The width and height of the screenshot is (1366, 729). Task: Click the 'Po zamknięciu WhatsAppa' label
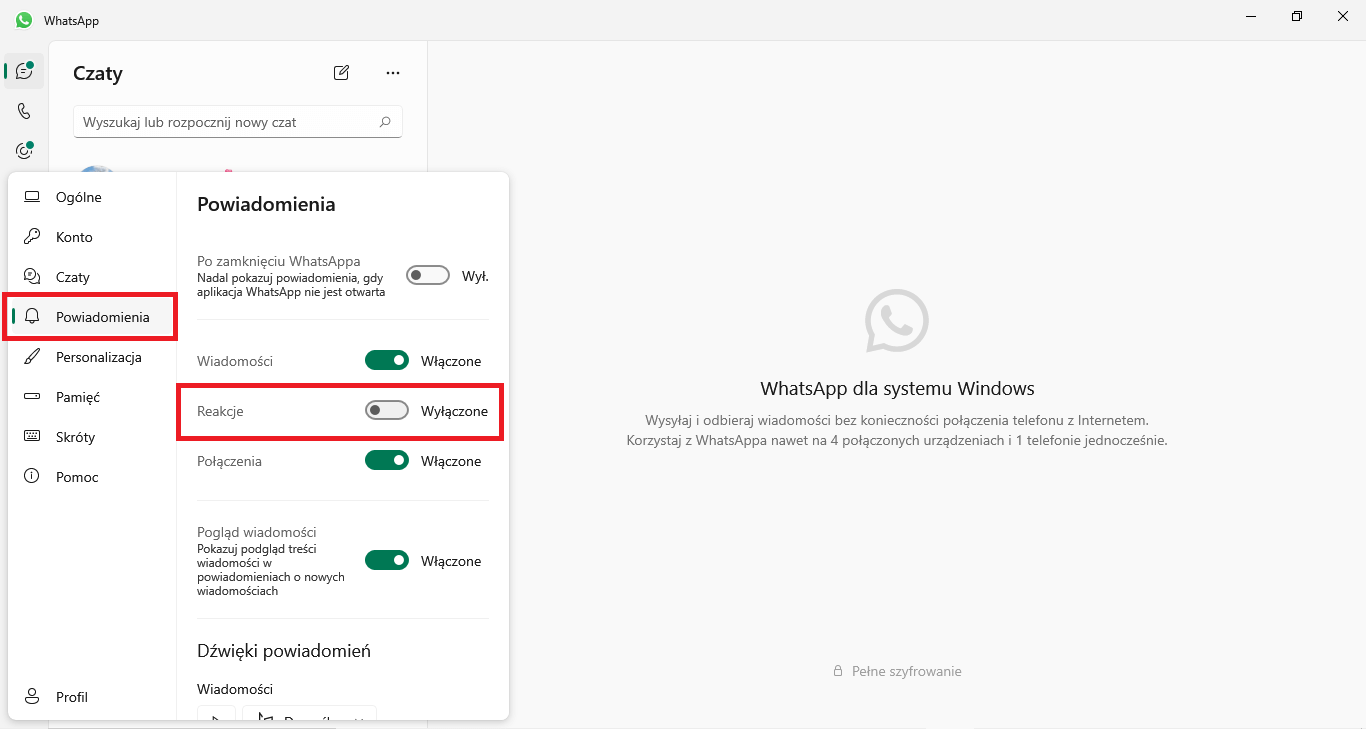(x=279, y=261)
